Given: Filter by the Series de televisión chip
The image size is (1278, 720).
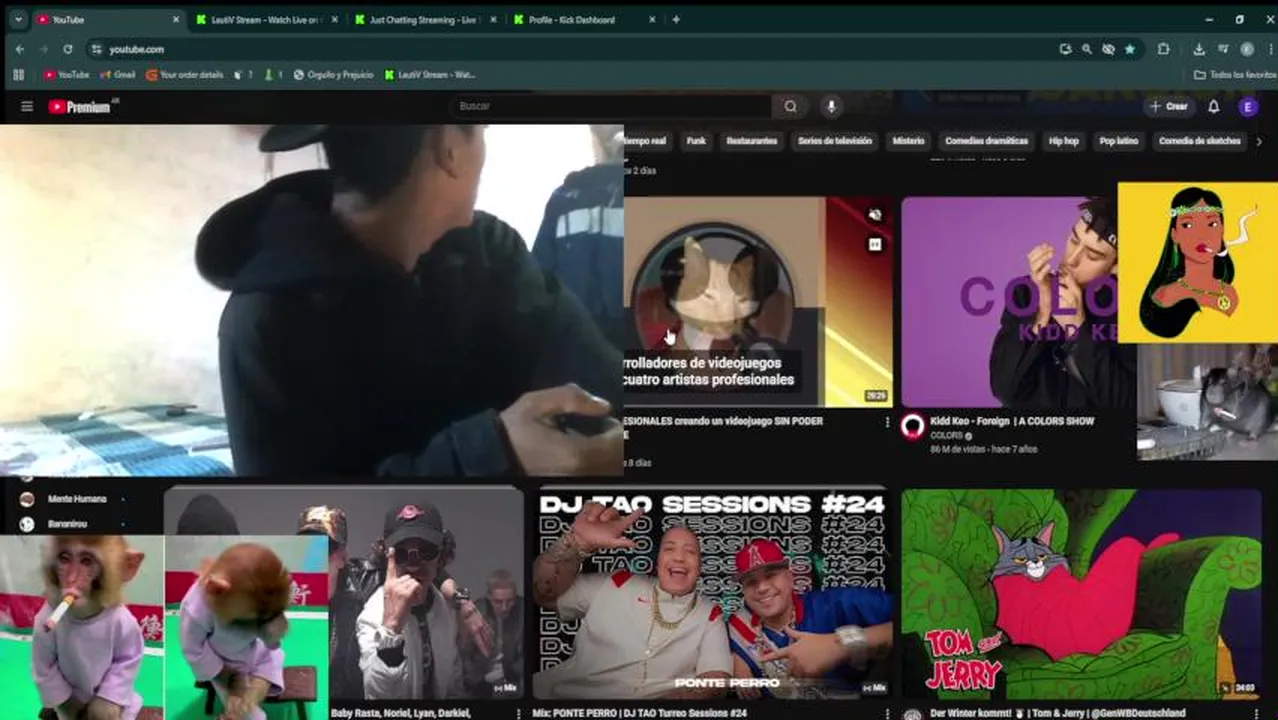Looking at the screenshot, I should click(835, 141).
